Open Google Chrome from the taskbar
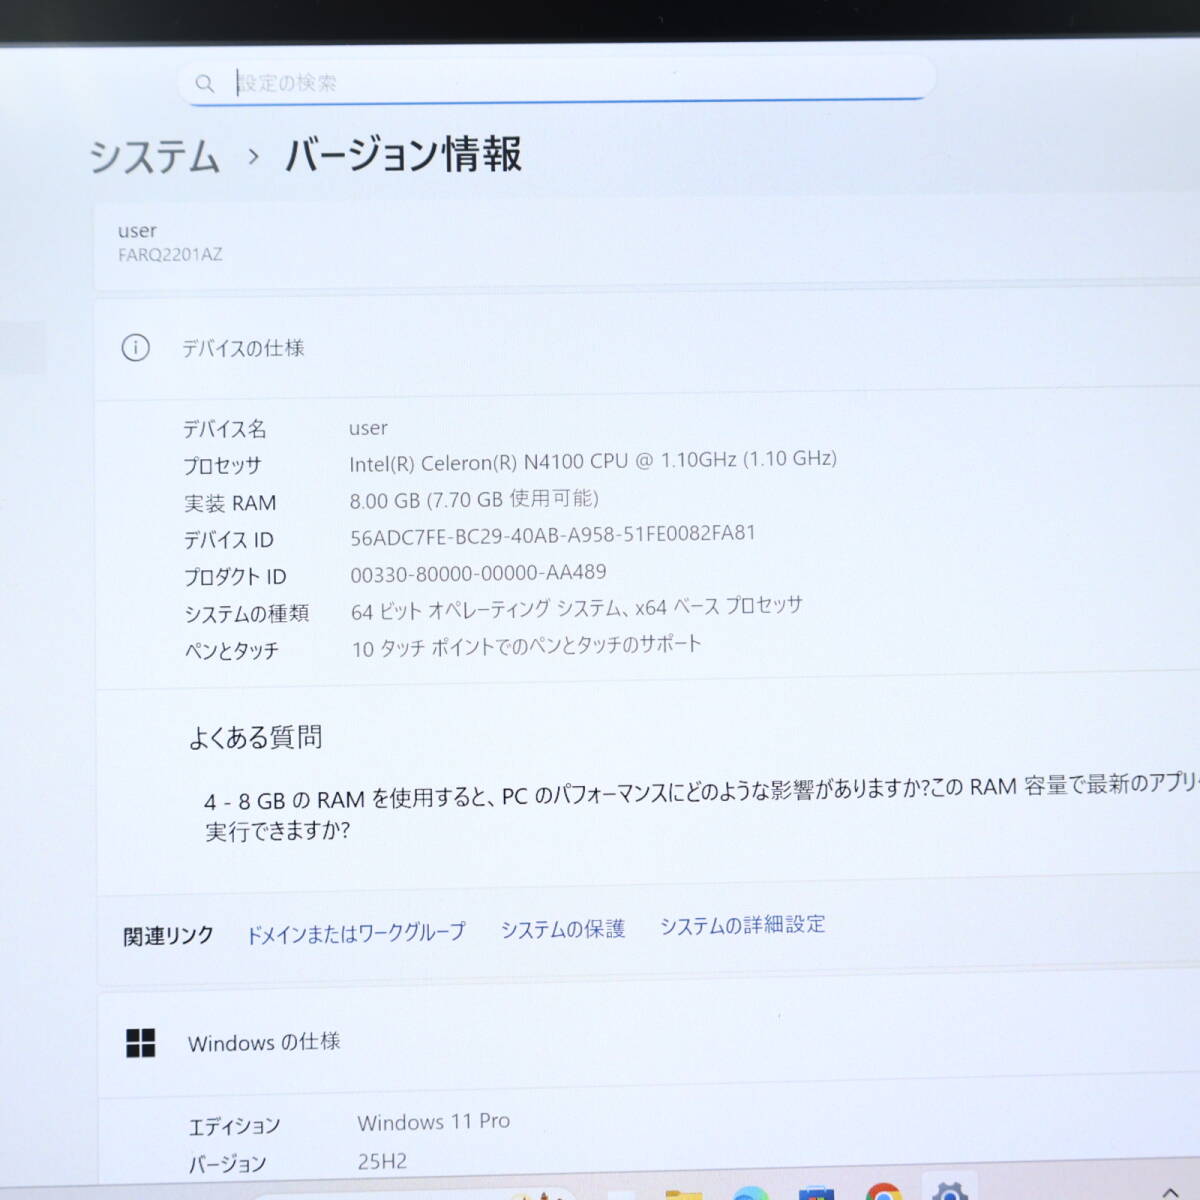 click(884, 1192)
